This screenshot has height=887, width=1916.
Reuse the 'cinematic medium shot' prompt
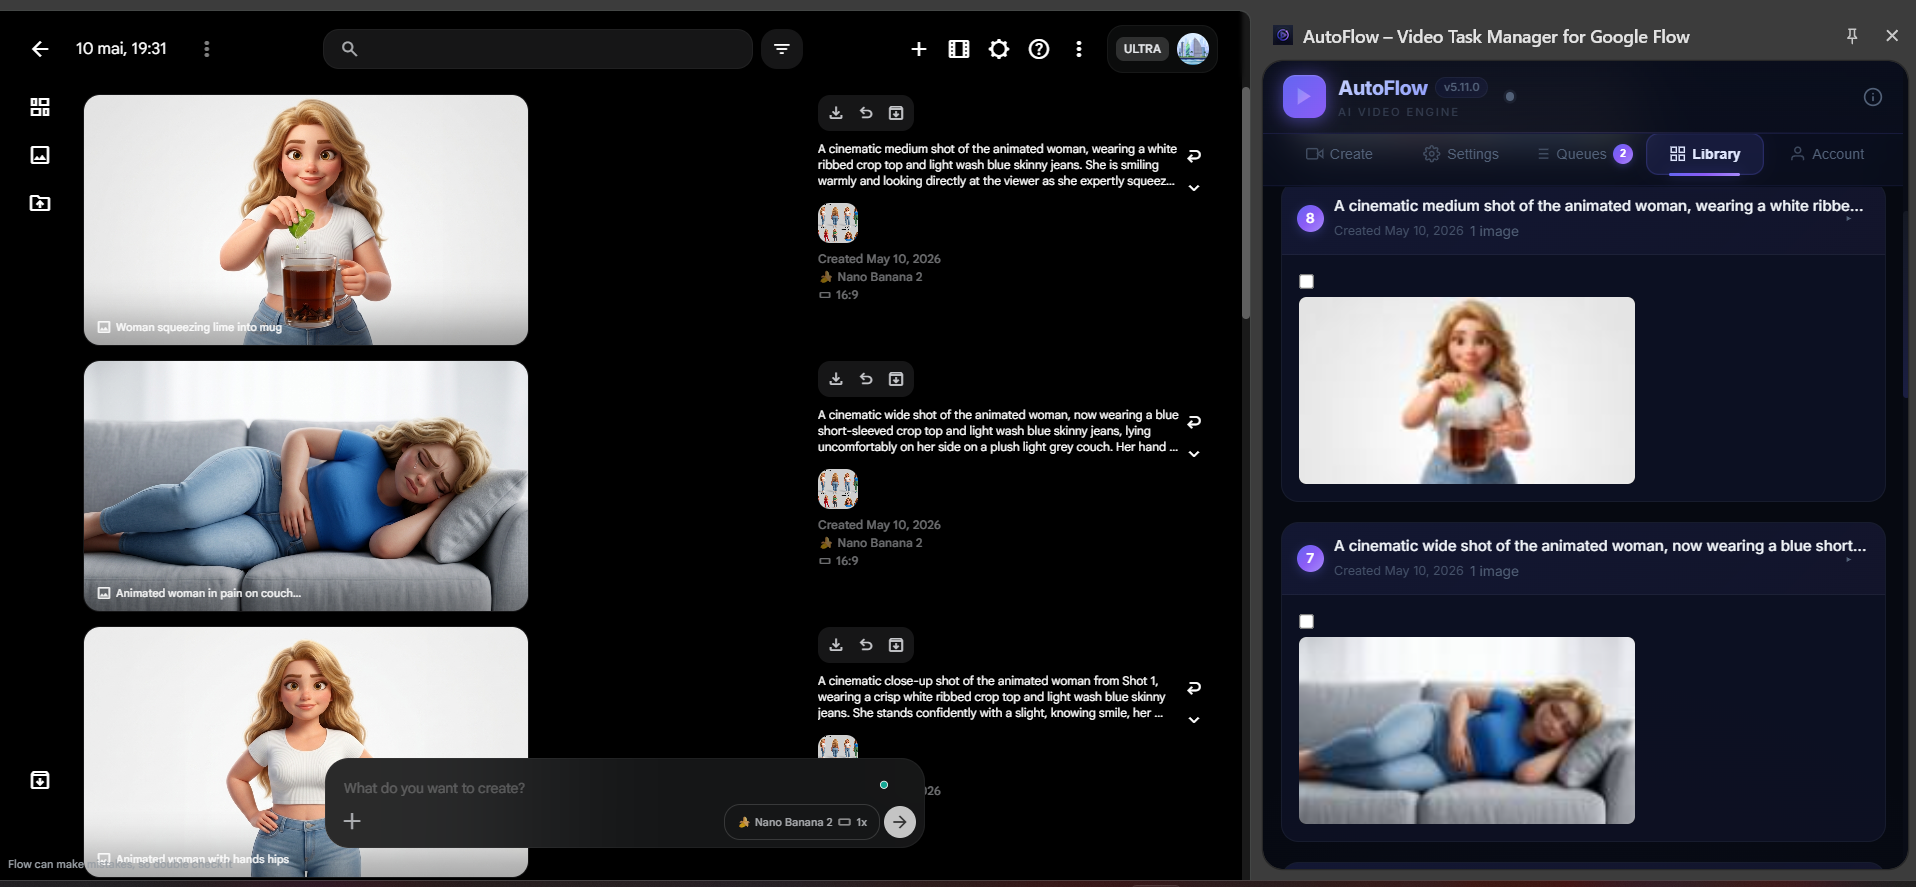pos(1194,156)
